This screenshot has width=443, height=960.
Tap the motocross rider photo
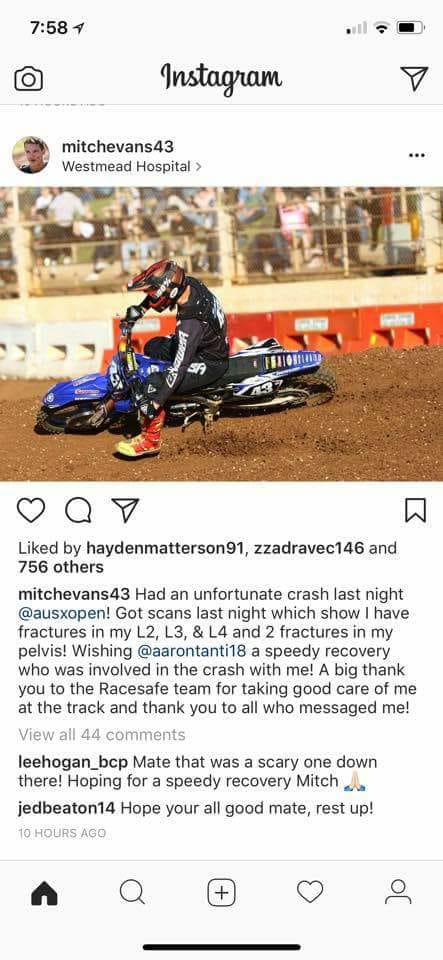point(222,334)
